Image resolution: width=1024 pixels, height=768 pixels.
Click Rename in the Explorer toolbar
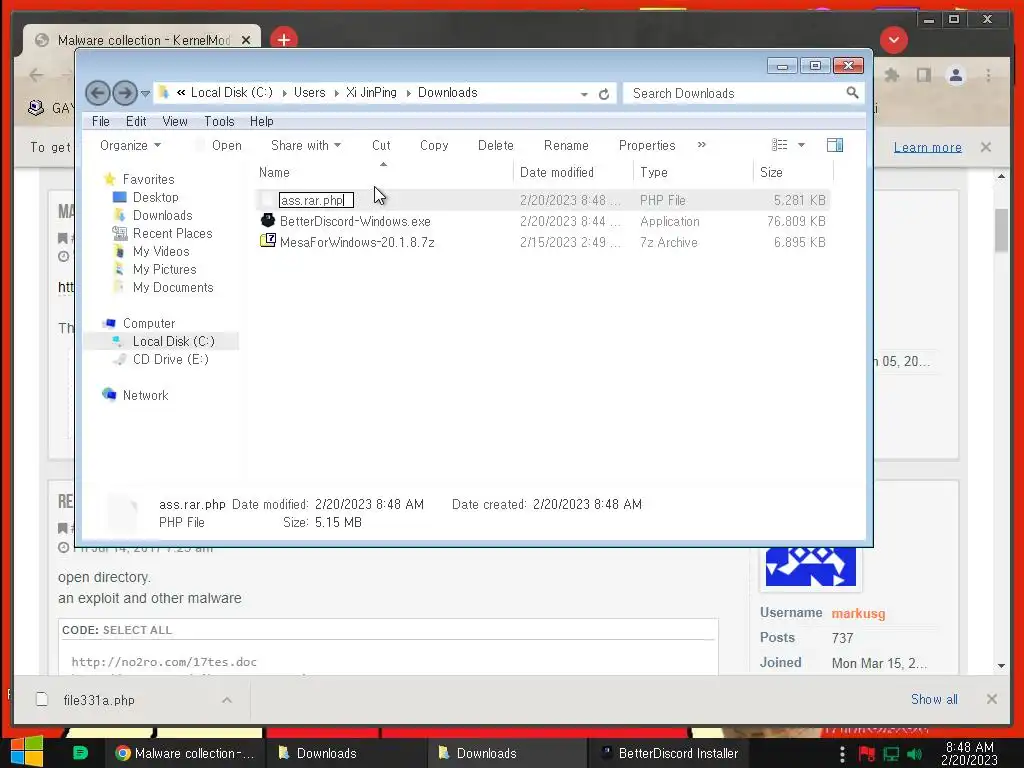566,146
